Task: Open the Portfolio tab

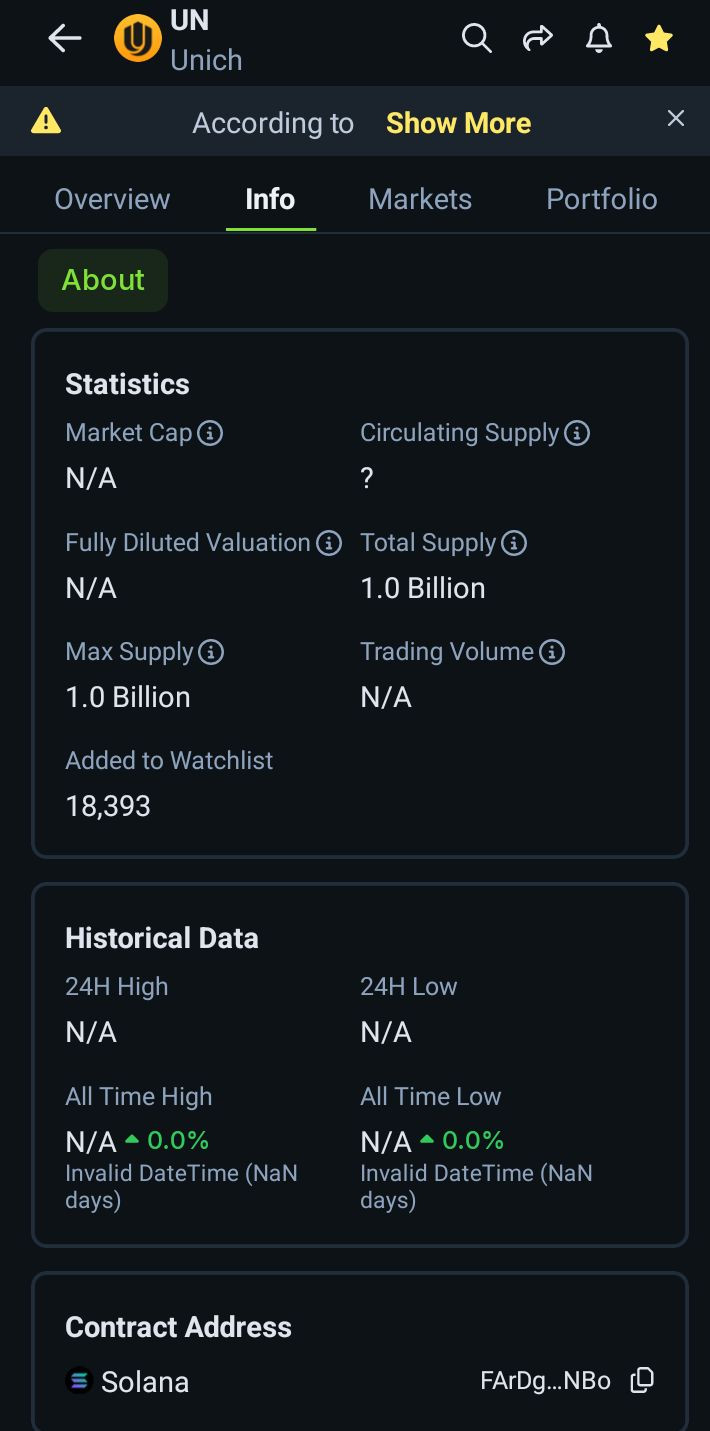Action: tap(601, 199)
